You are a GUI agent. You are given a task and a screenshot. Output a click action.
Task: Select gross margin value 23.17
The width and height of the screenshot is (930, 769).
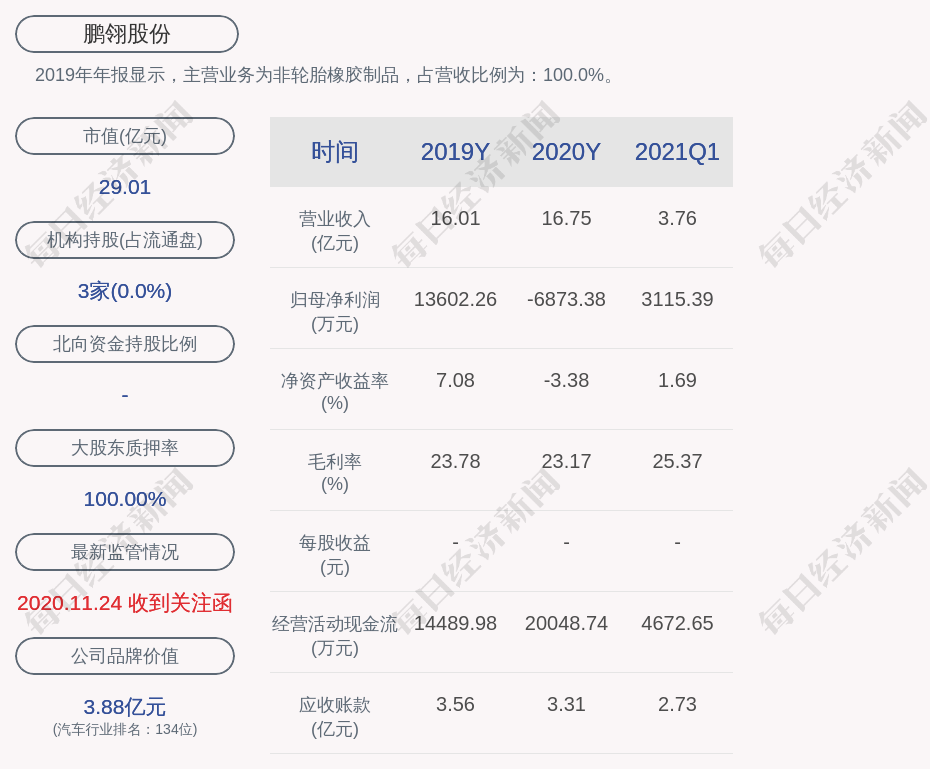[566, 461]
